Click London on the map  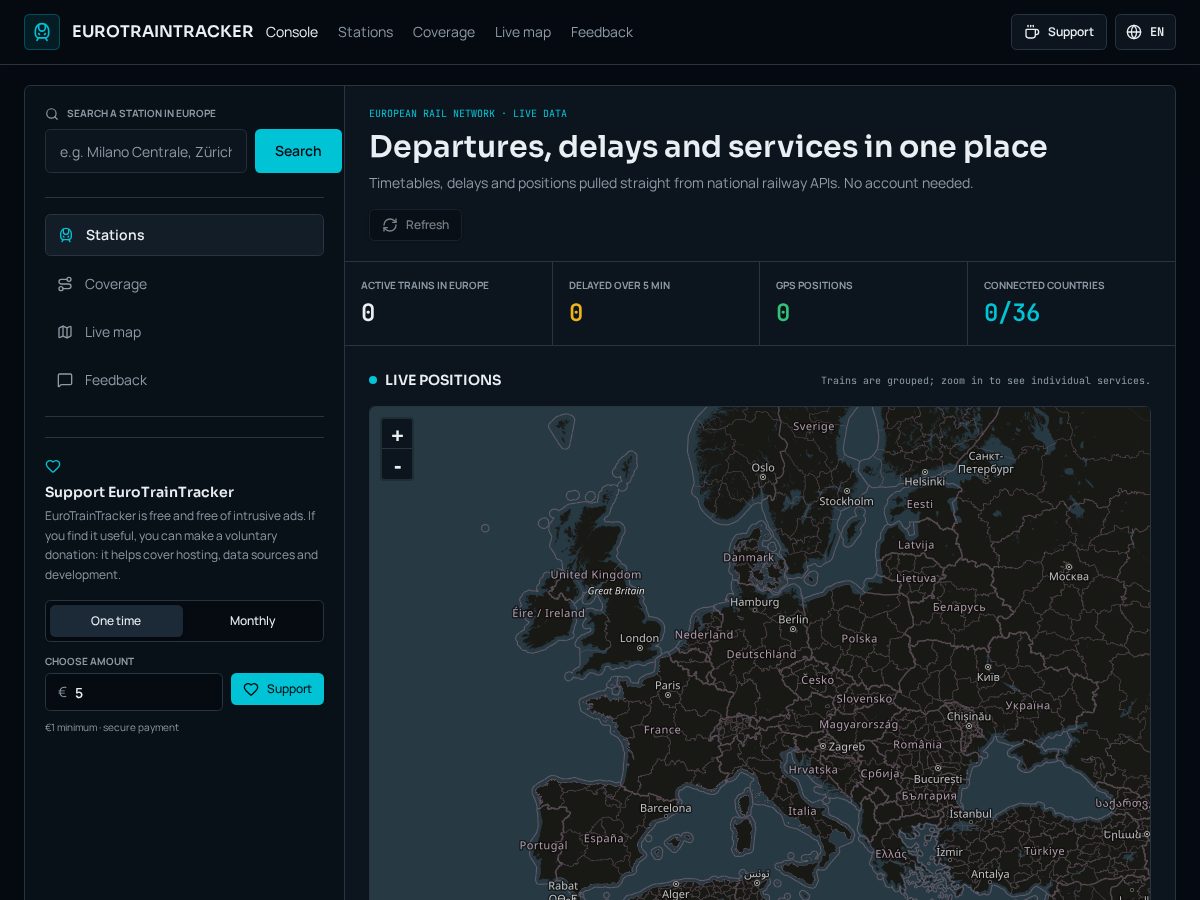pos(639,638)
